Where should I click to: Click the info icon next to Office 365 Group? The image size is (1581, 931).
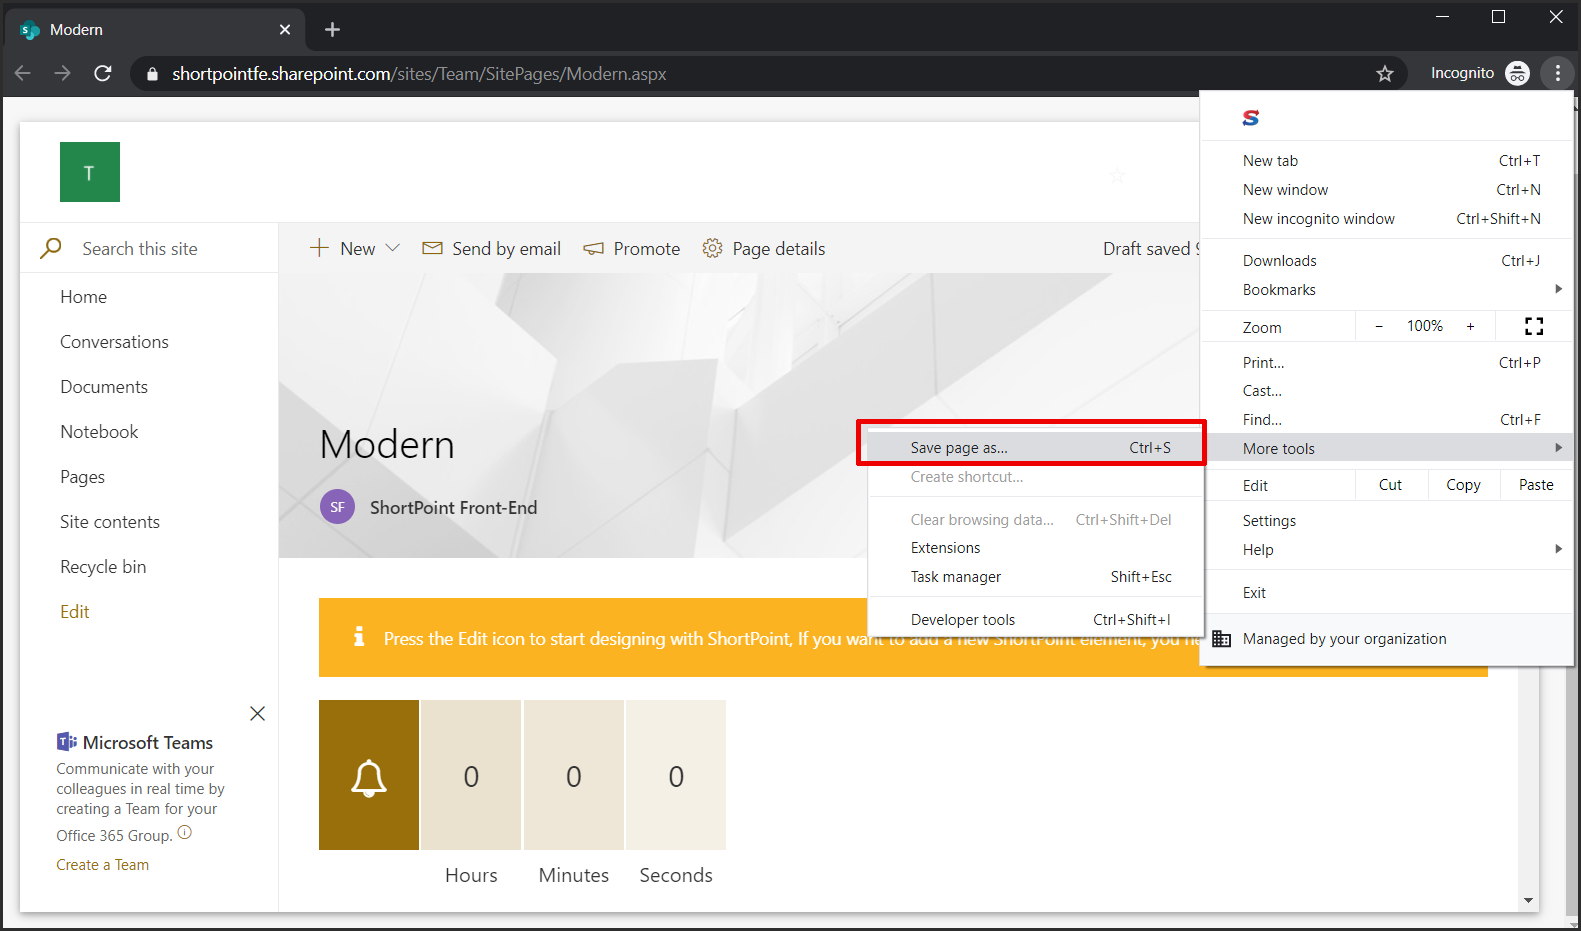click(x=185, y=832)
